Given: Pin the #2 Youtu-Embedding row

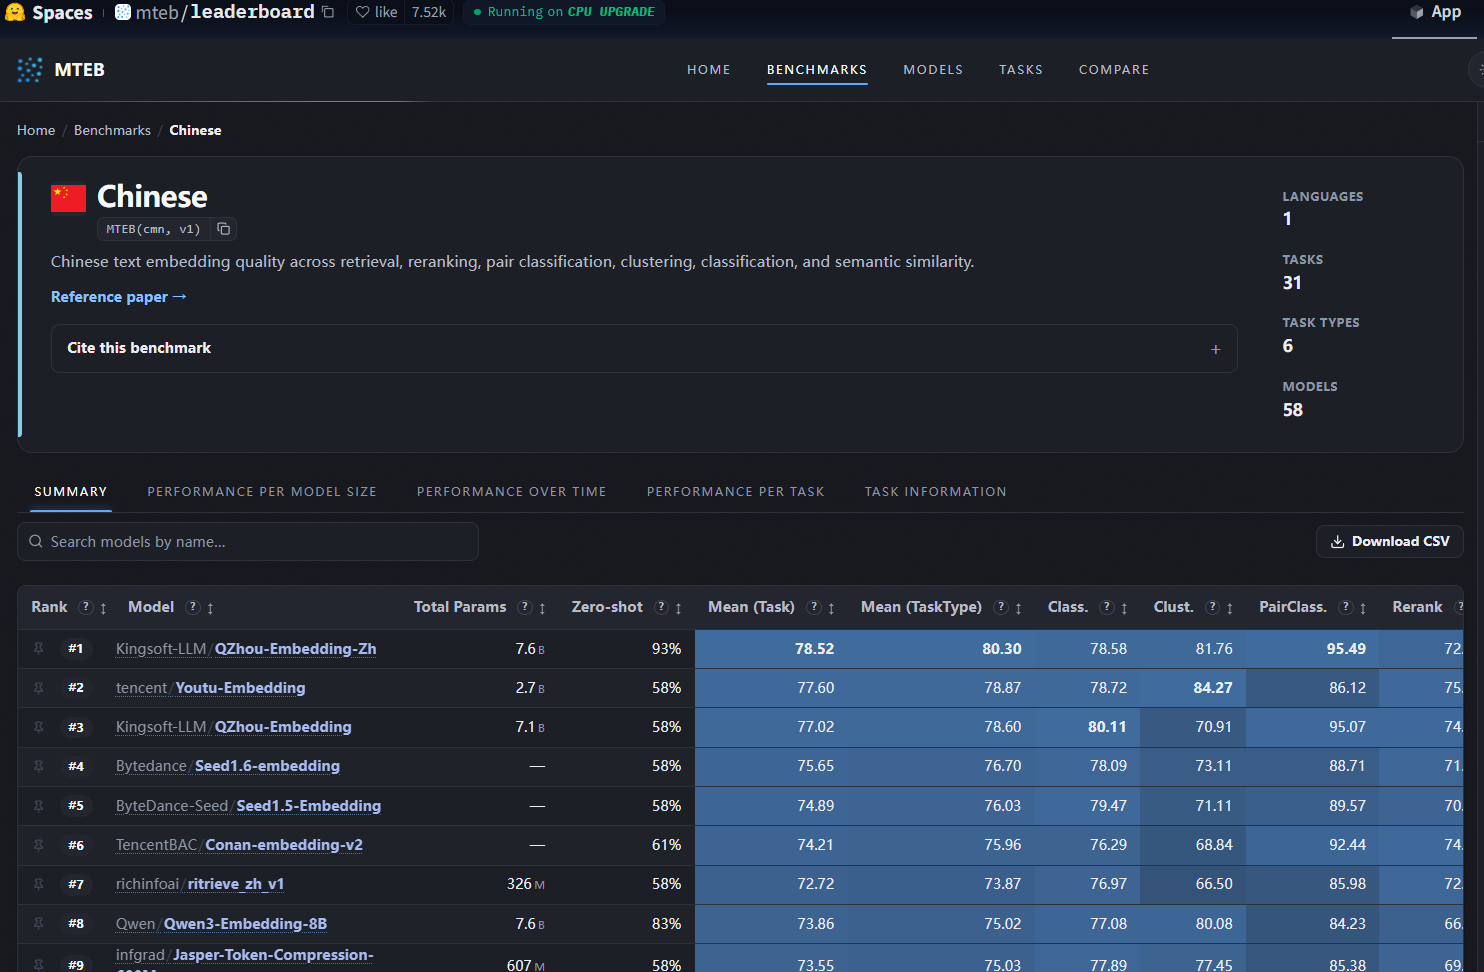Looking at the screenshot, I should point(39,688).
